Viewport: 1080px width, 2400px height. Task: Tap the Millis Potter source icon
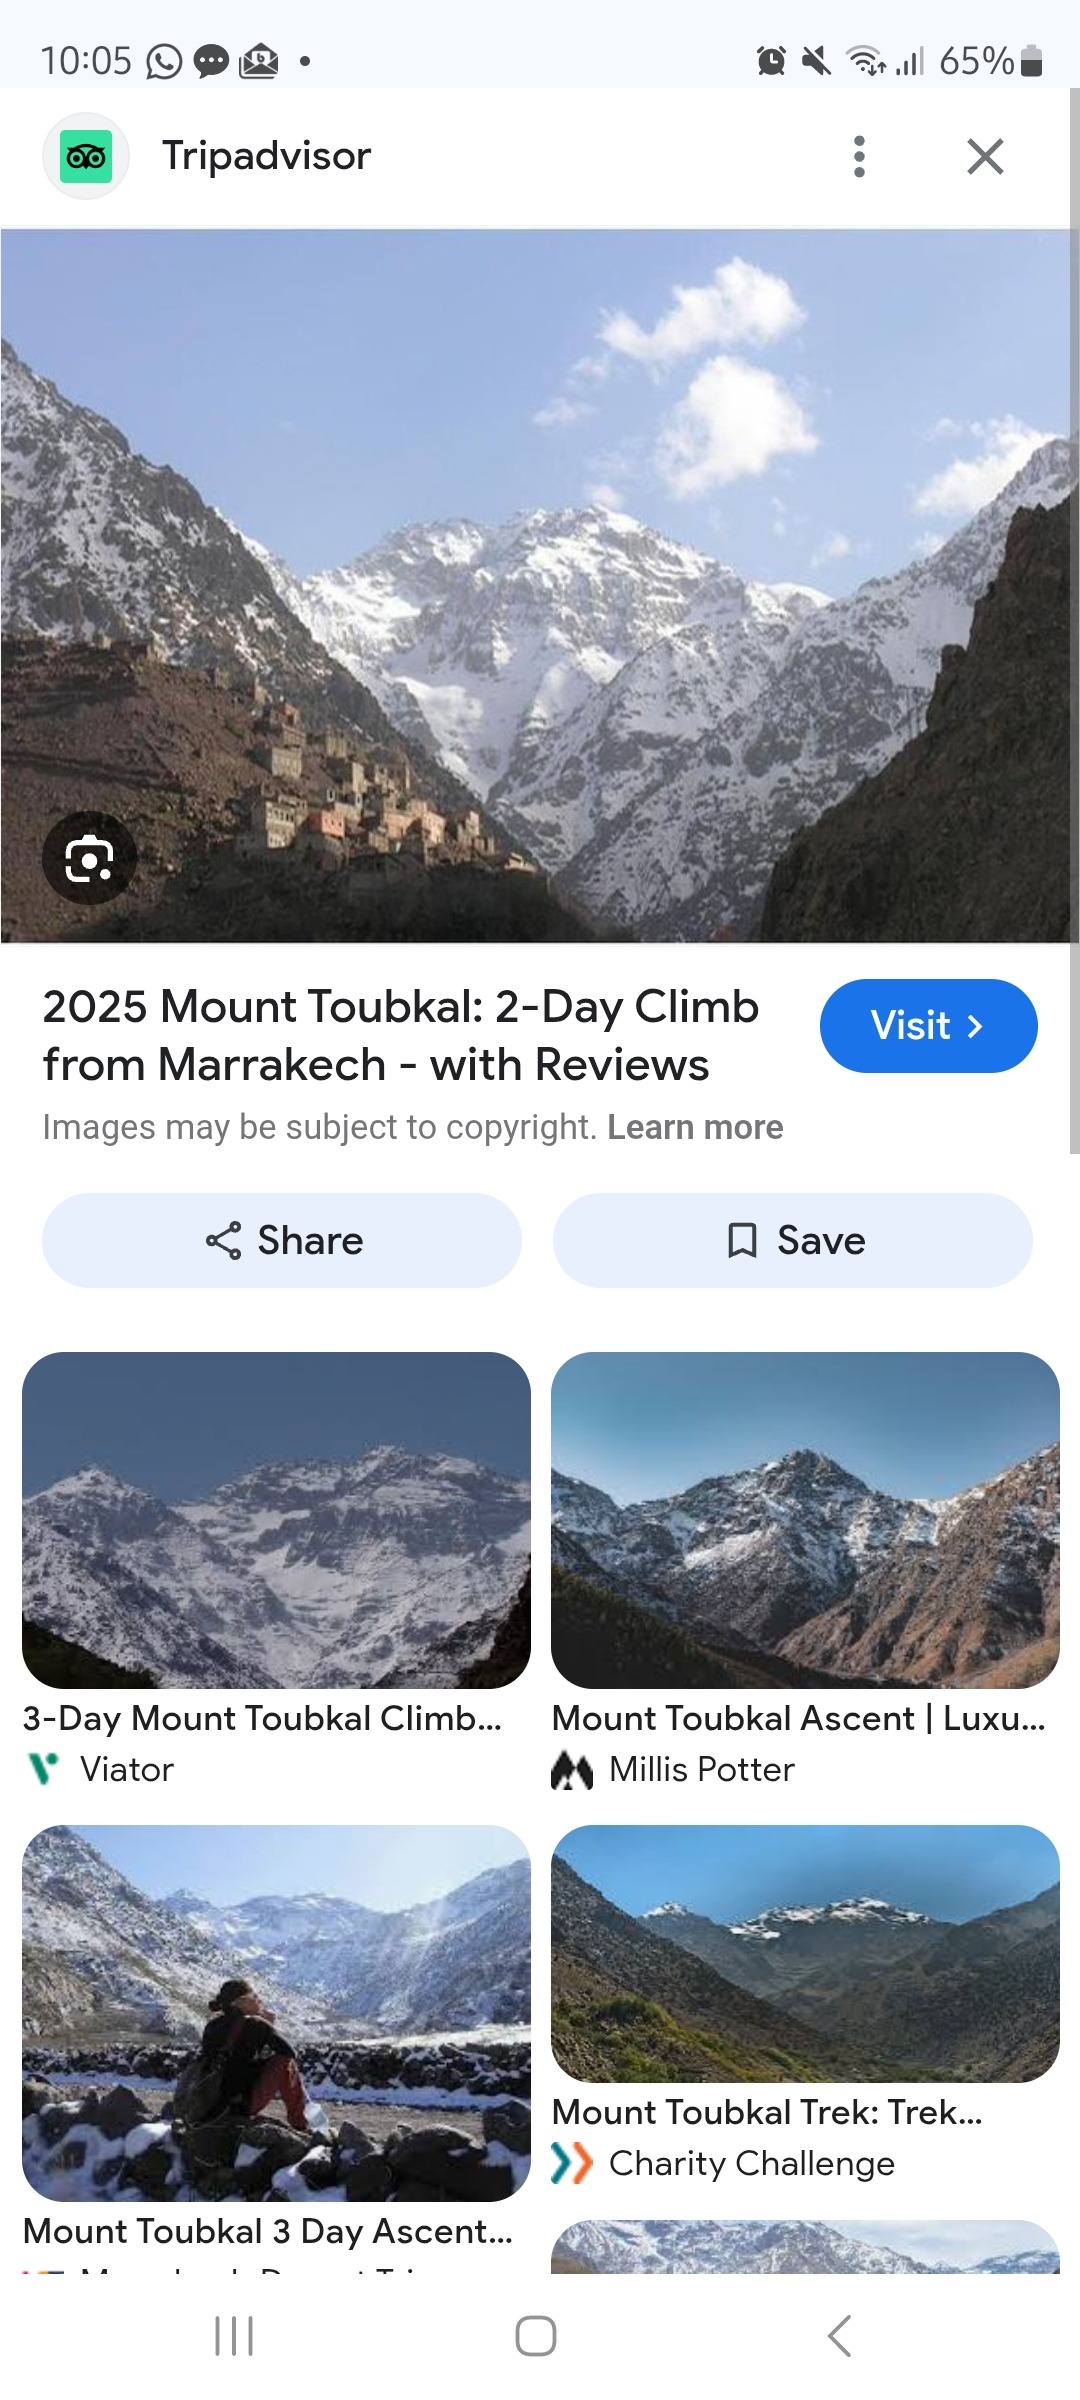click(x=572, y=1770)
